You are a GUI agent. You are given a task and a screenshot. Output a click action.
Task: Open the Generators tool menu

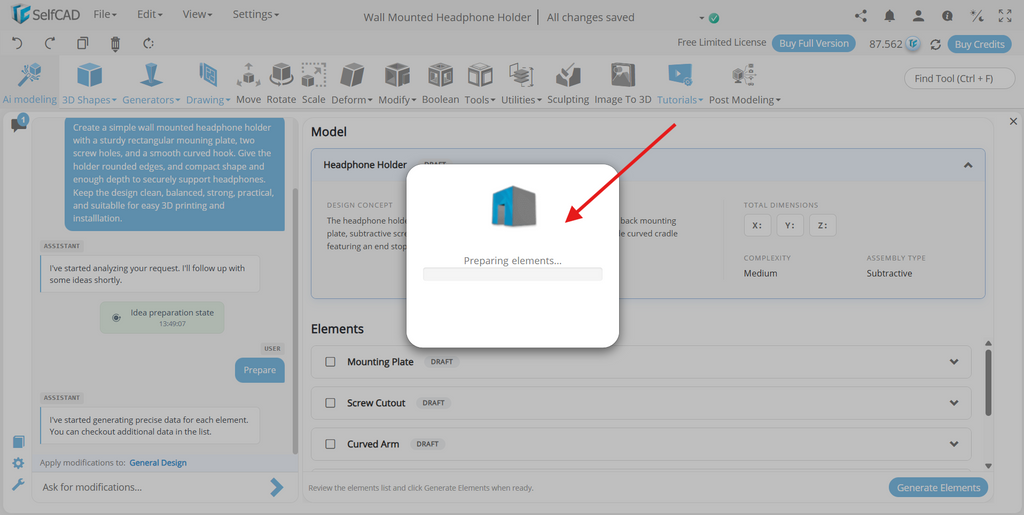(x=151, y=82)
